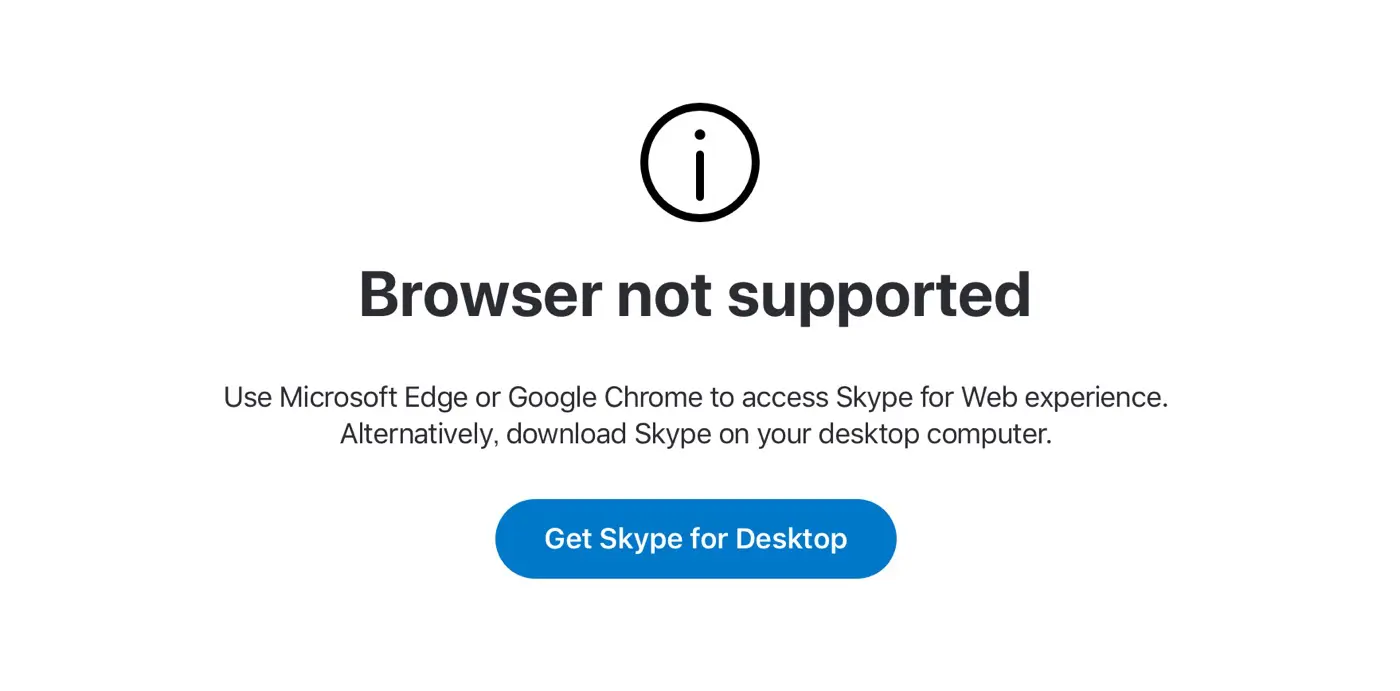Select the "Browser not supported" heading
Image resolution: width=1400 pixels, height=691 pixels.
point(697,294)
